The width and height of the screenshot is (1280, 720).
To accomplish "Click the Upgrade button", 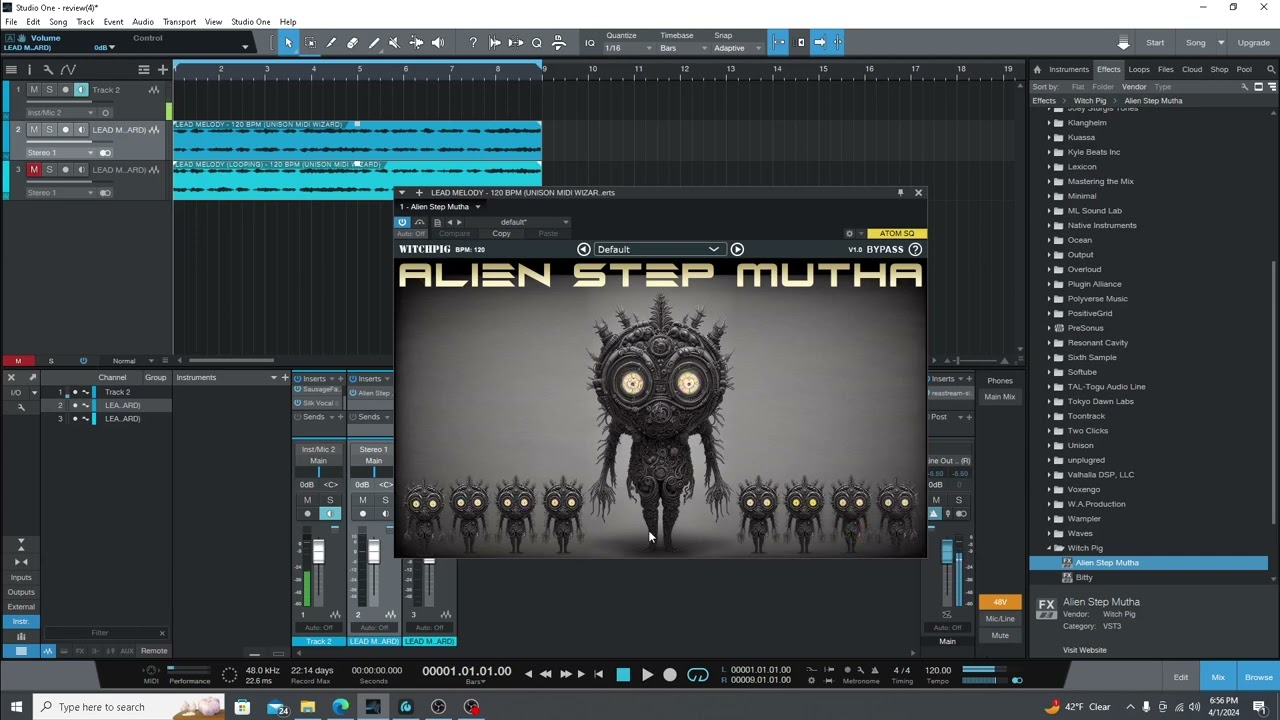I will [1254, 43].
